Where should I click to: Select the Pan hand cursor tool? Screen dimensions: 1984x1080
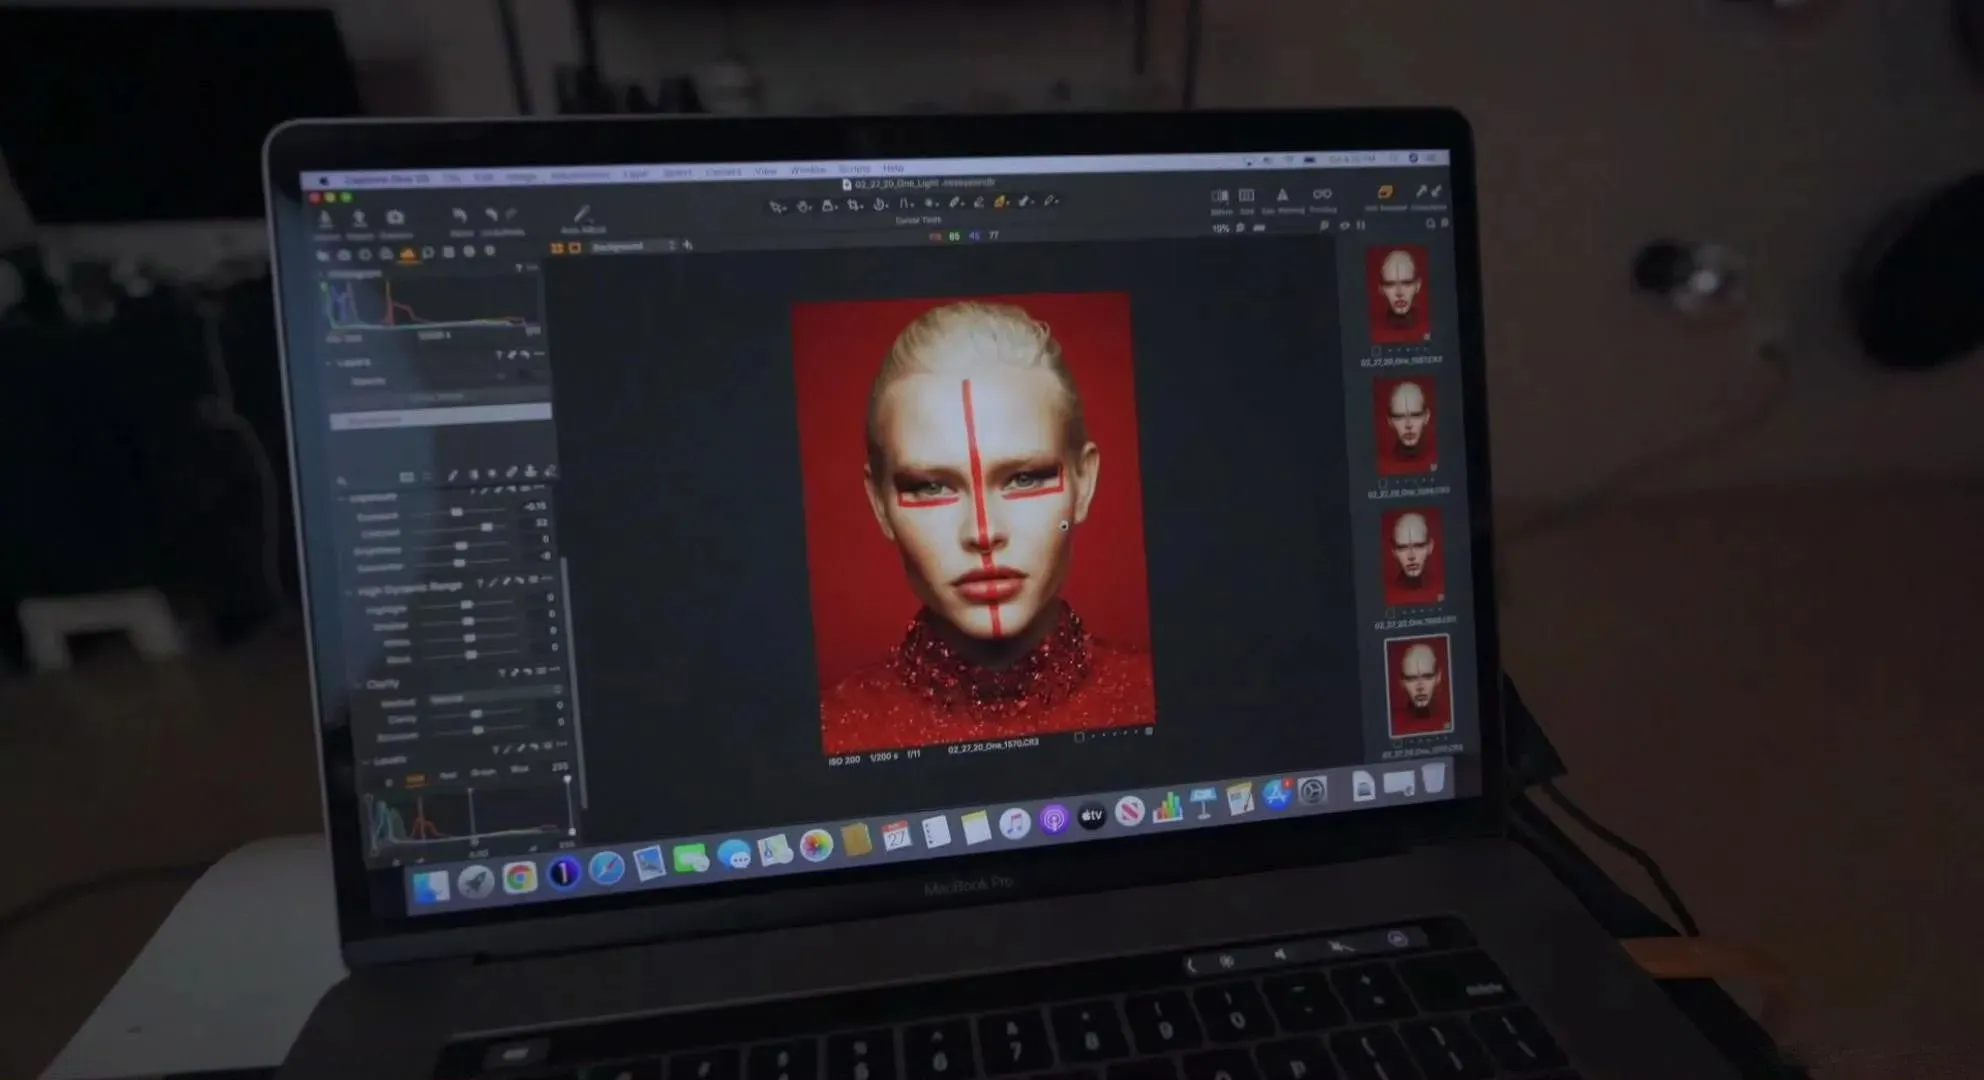(803, 206)
